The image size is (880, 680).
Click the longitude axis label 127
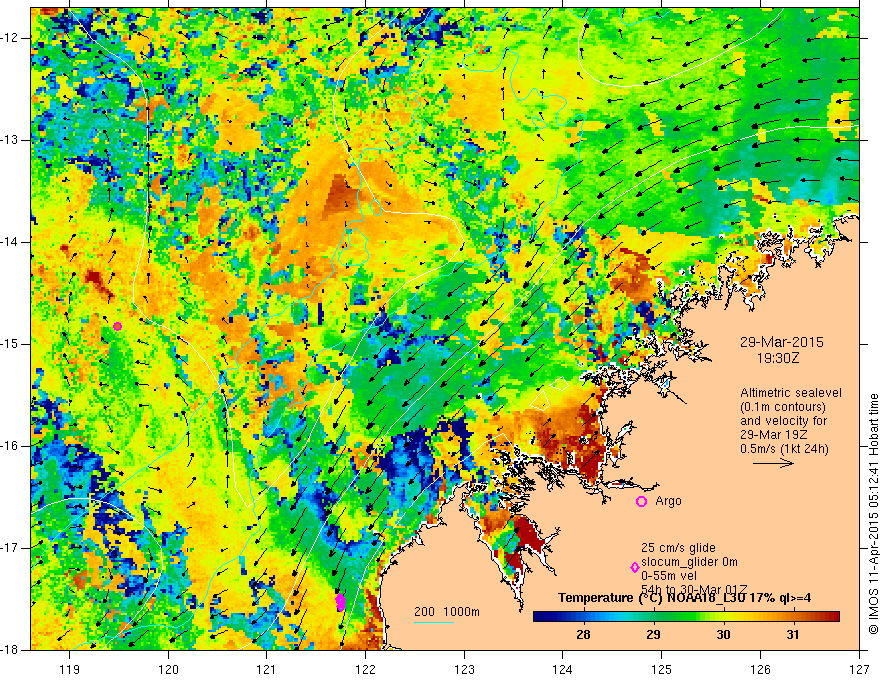[859, 670]
